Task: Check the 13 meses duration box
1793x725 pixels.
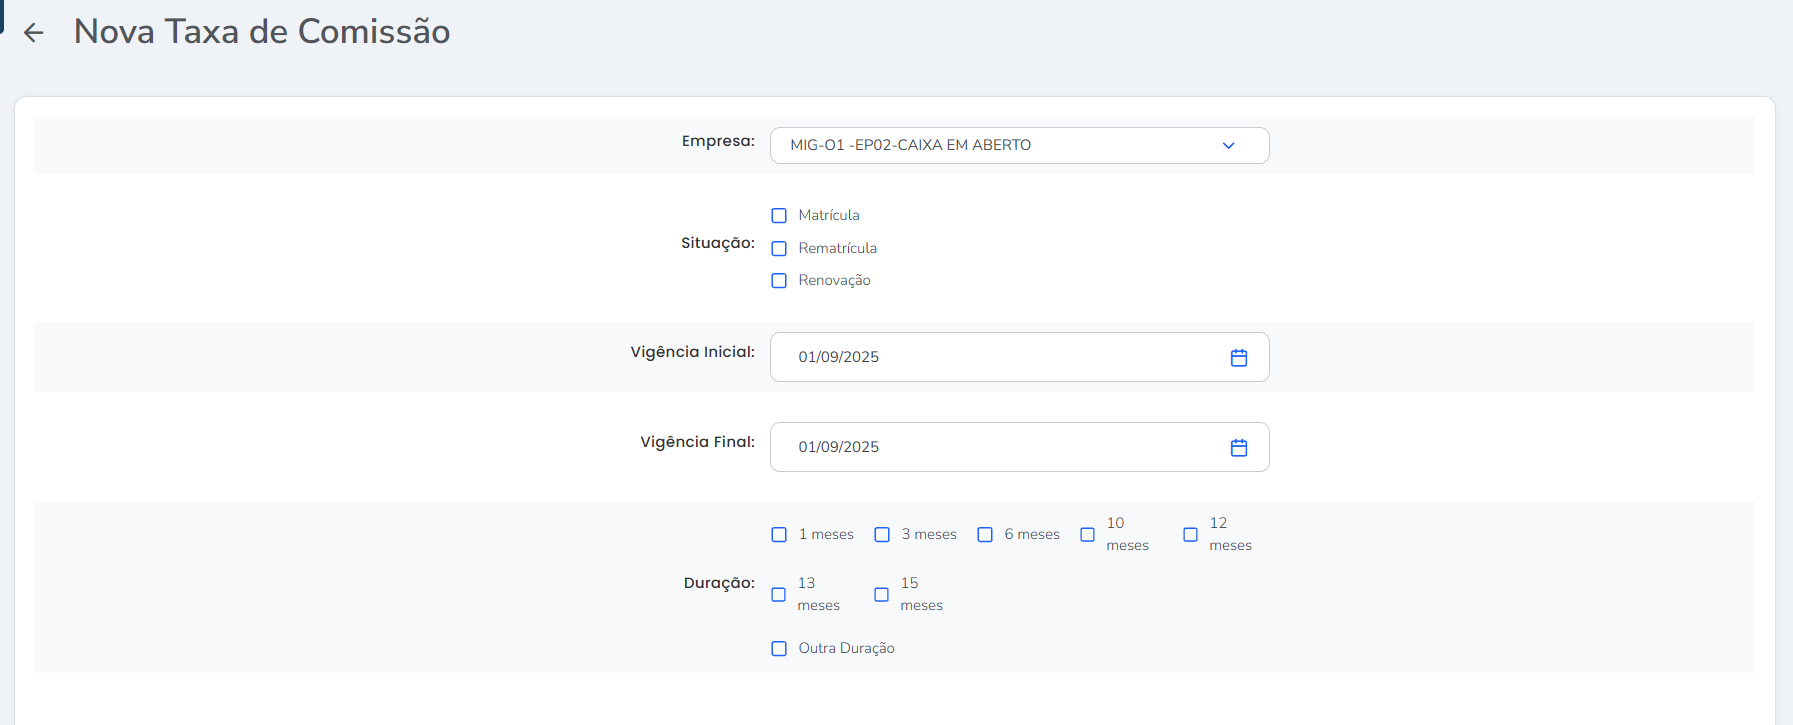Action: 779,595
